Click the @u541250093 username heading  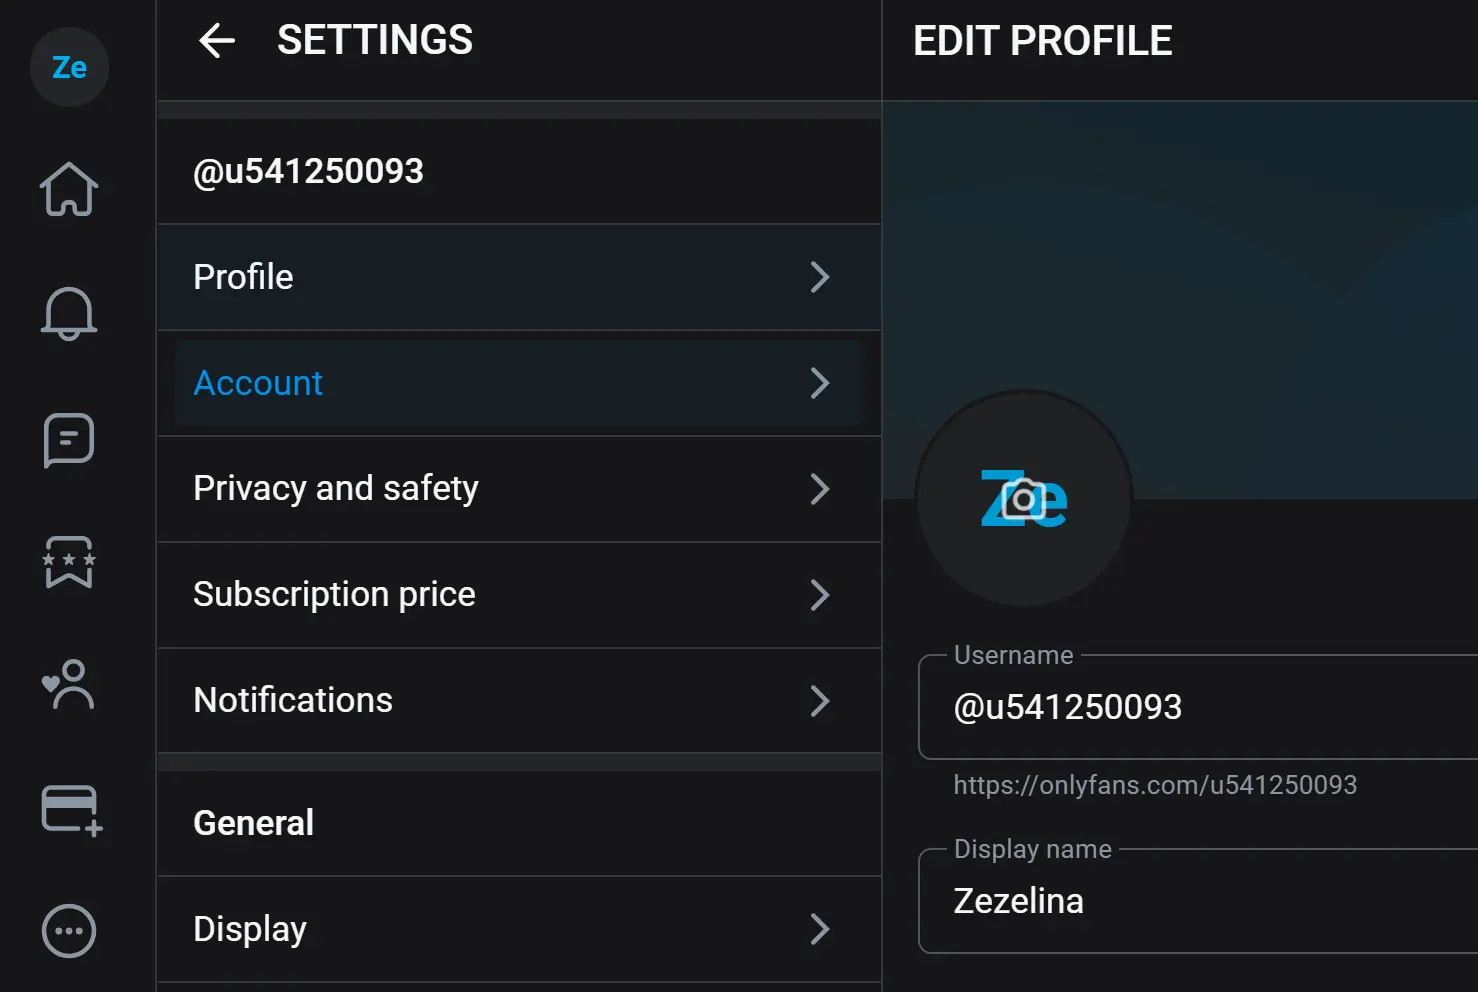pyautogui.click(x=309, y=170)
